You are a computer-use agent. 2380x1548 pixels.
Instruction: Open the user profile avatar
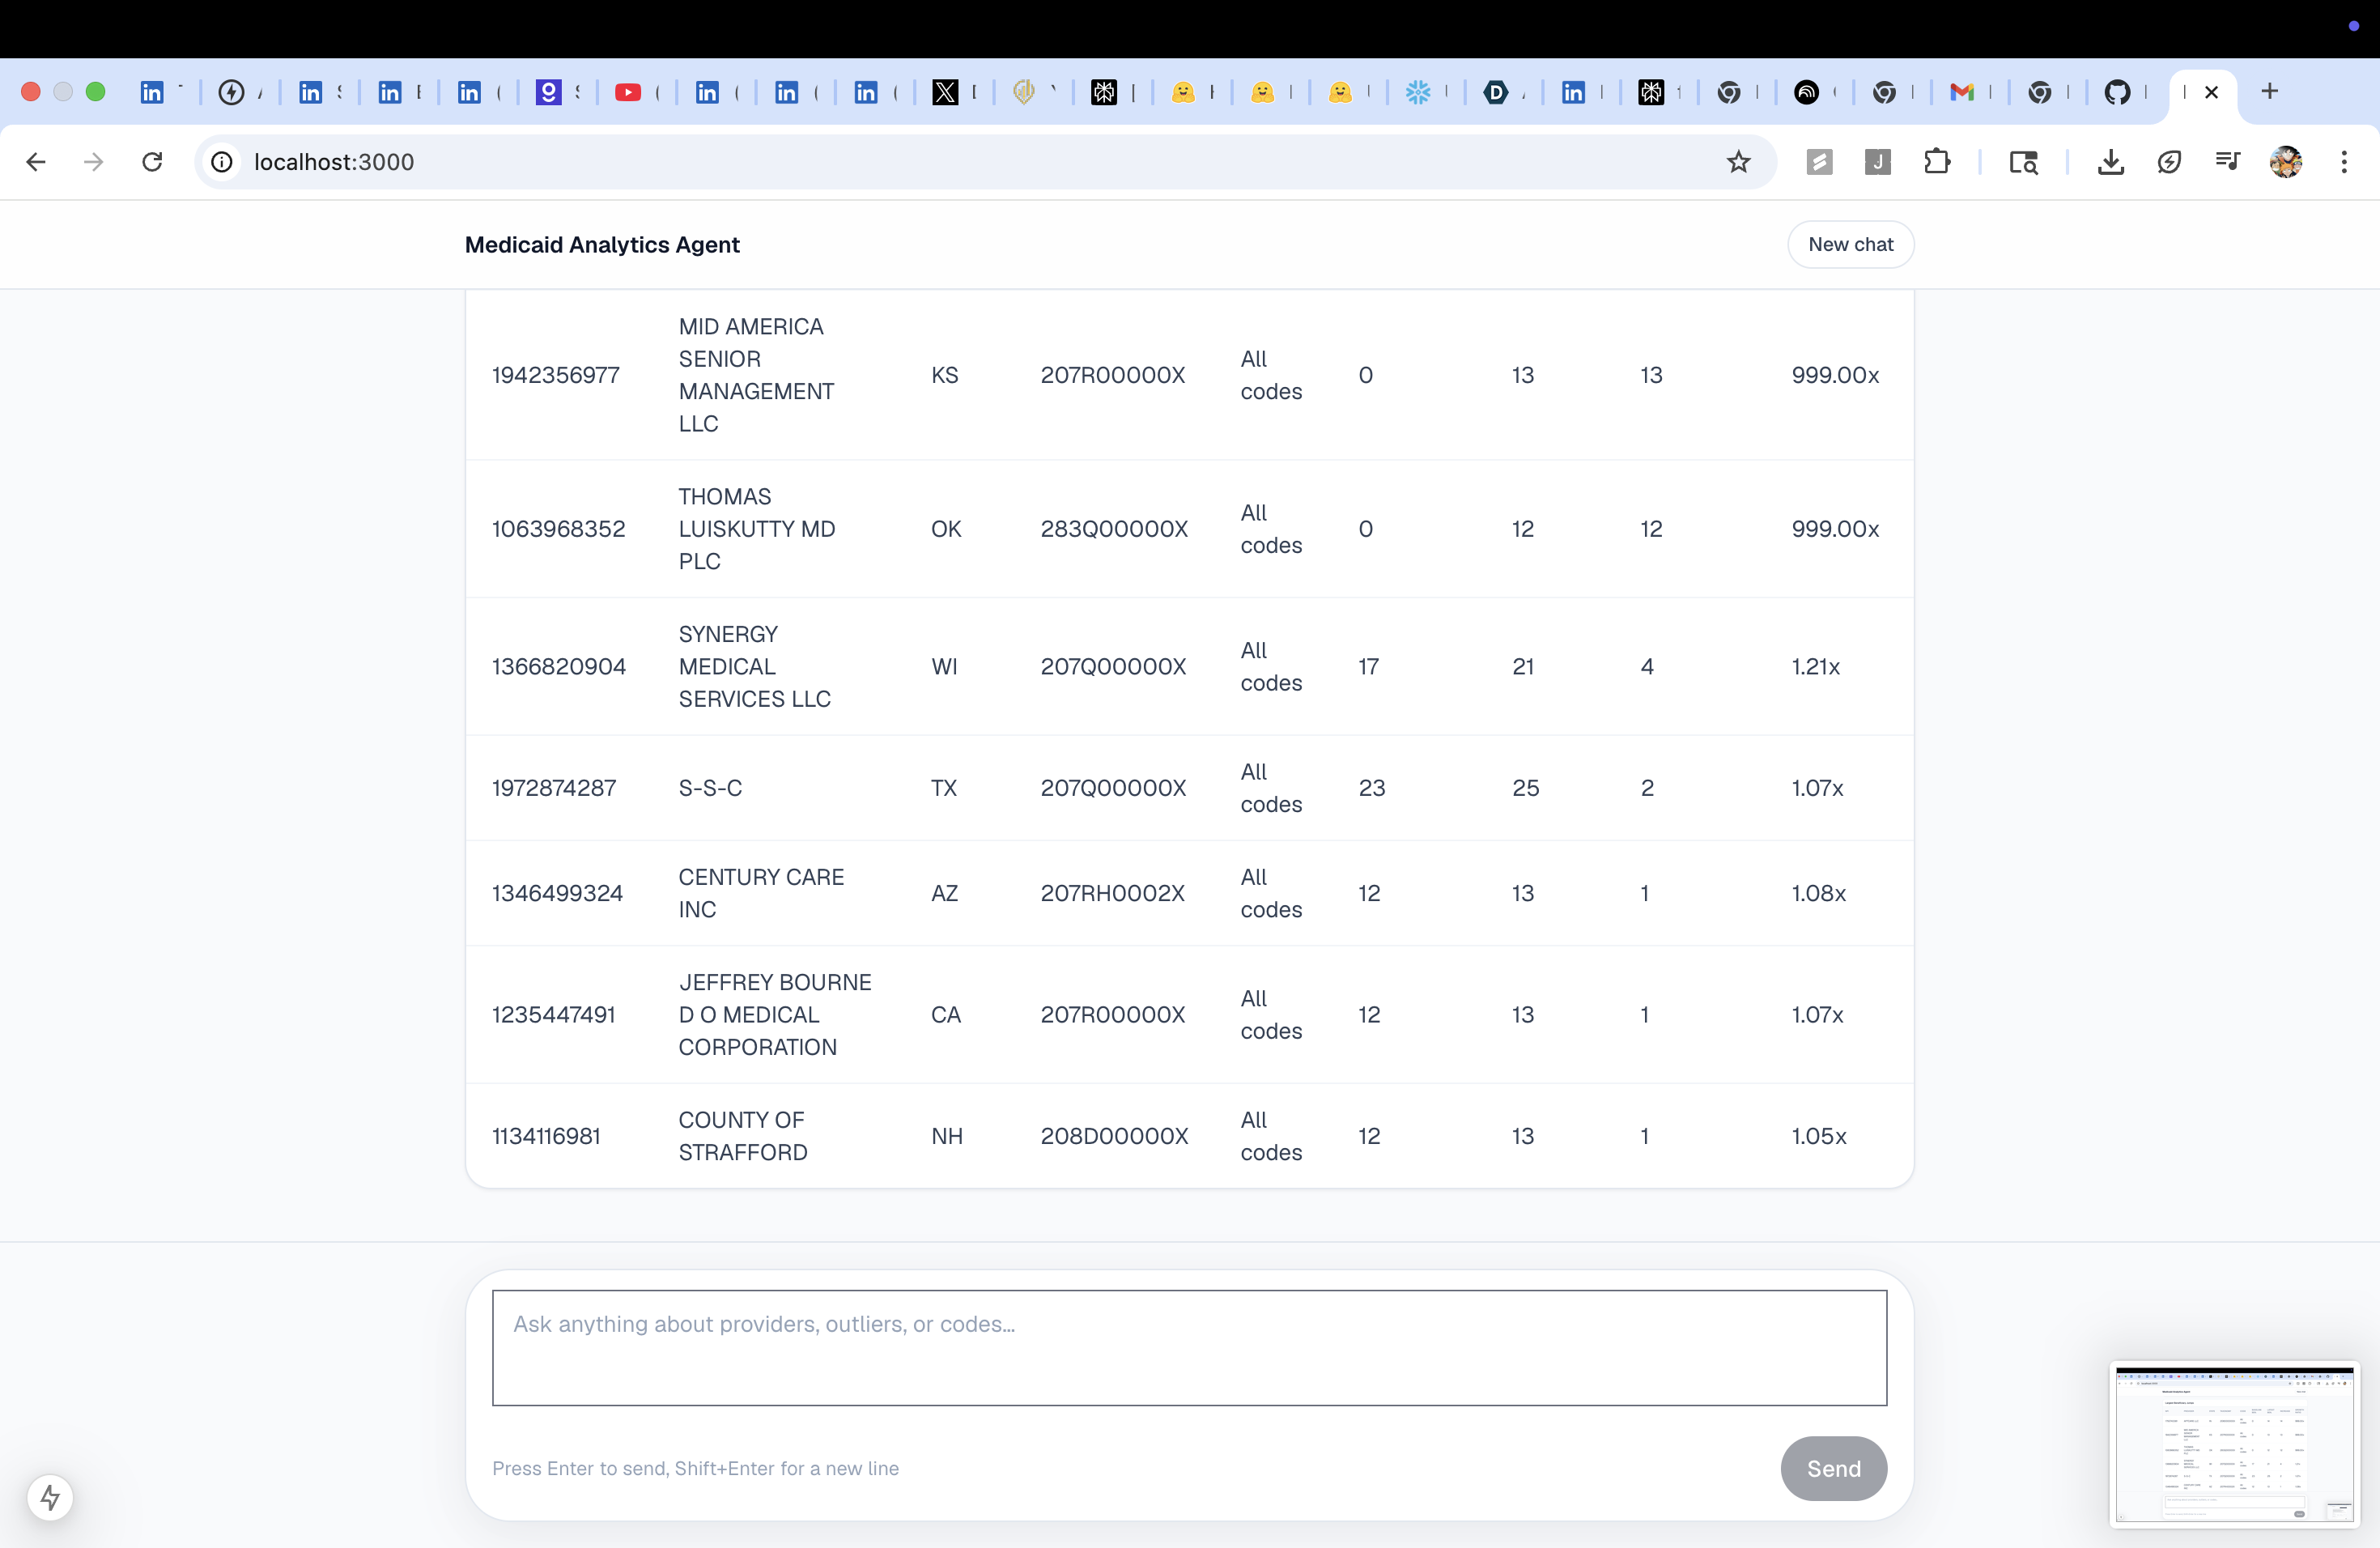[x=2285, y=162]
